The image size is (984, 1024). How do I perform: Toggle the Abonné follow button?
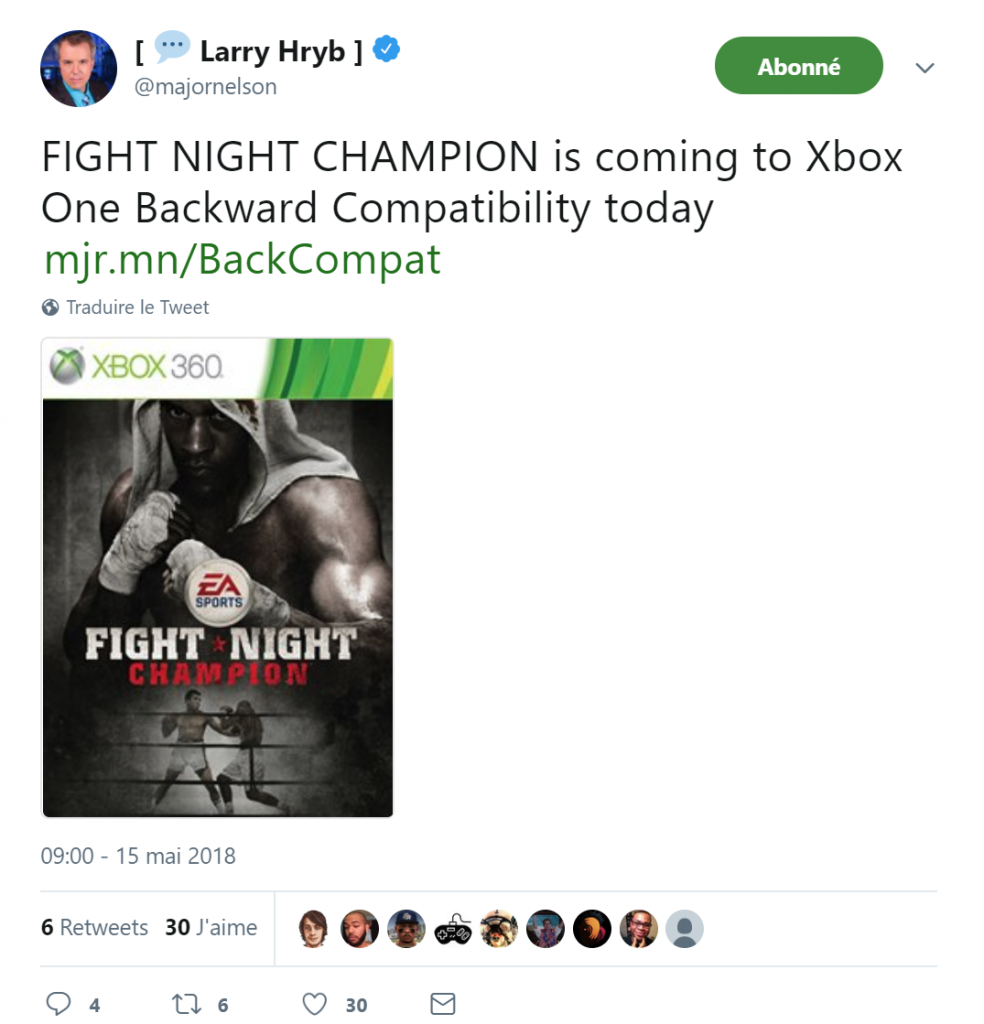click(799, 65)
